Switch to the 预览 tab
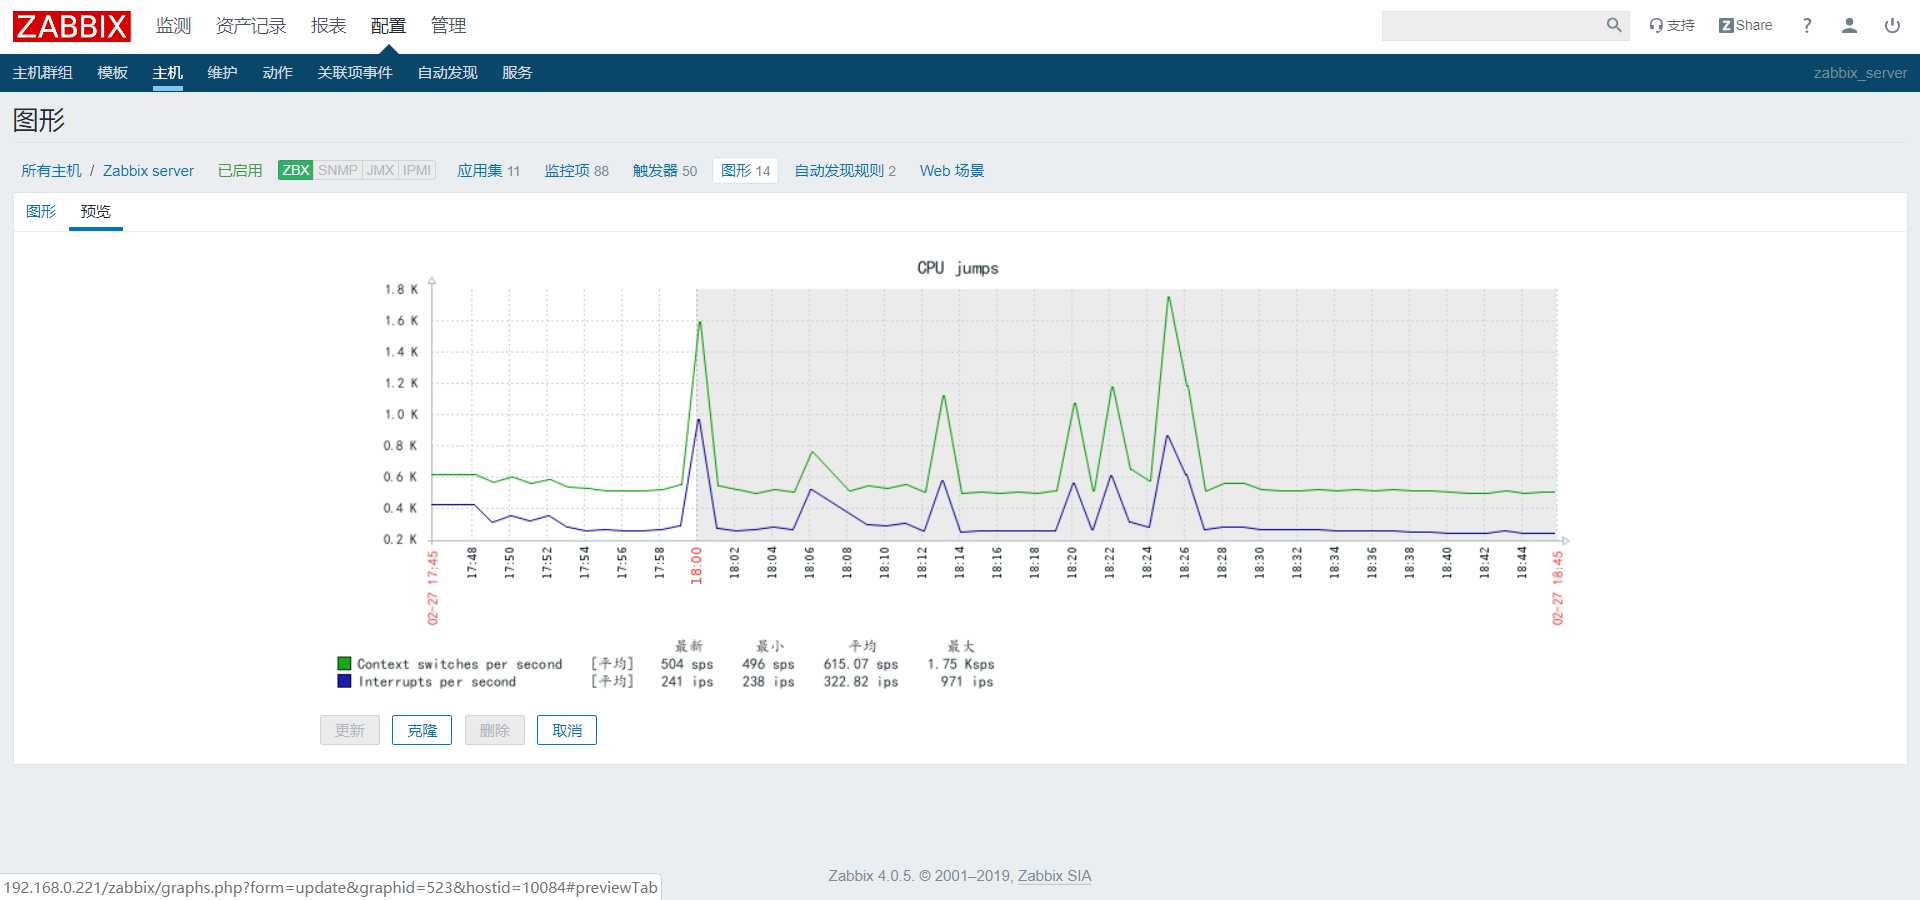The height and width of the screenshot is (900, 1920). pos(96,212)
